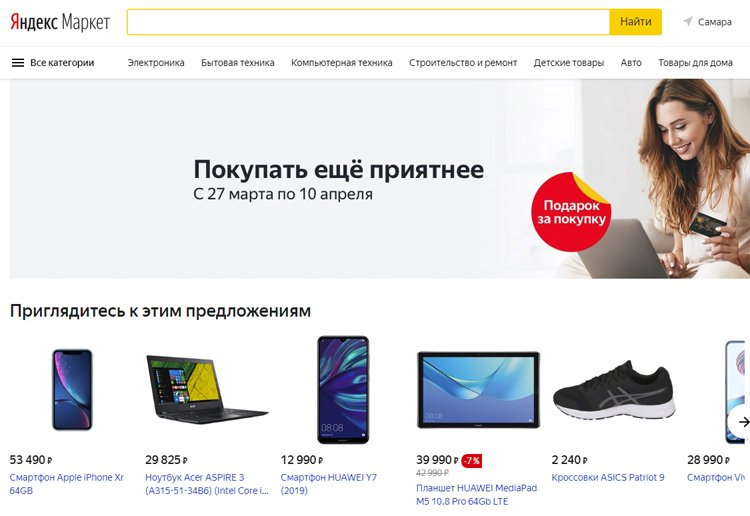
Task: Open the HUAWEI Y7 phone image
Action: pyautogui.click(x=343, y=390)
